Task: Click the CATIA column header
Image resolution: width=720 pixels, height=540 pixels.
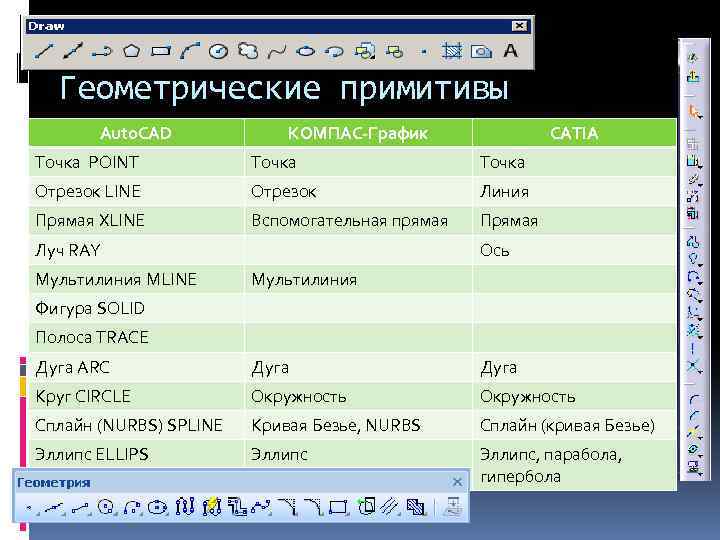Action: click(x=574, y=133)
